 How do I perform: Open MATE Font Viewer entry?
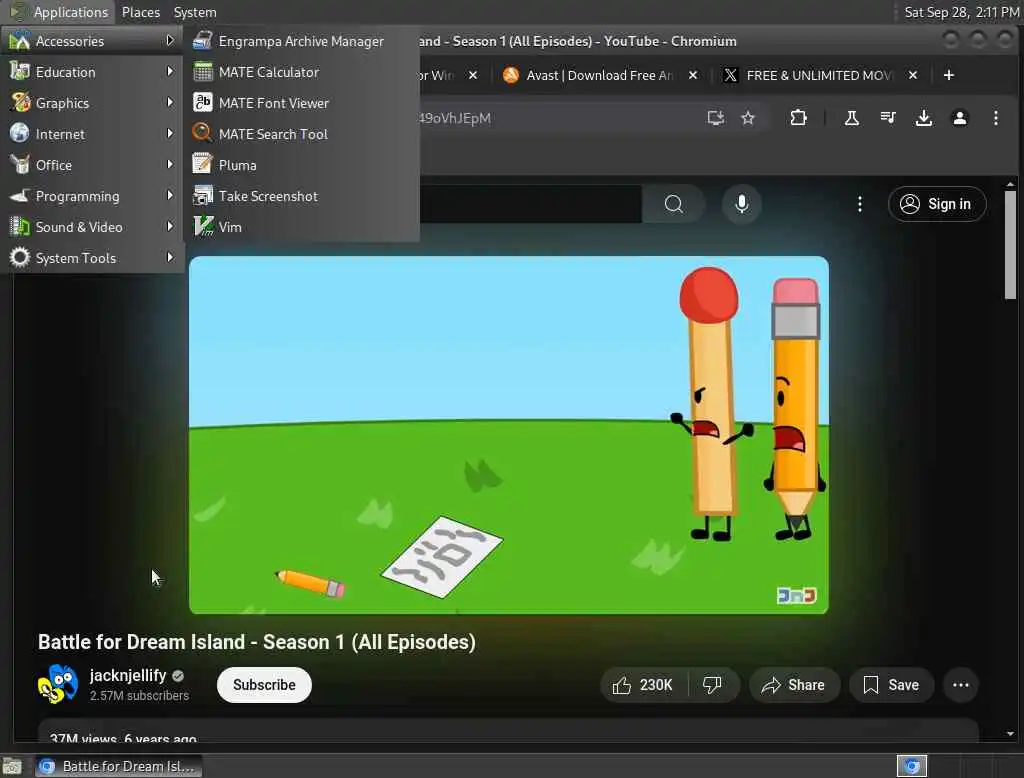click(301, 103)
